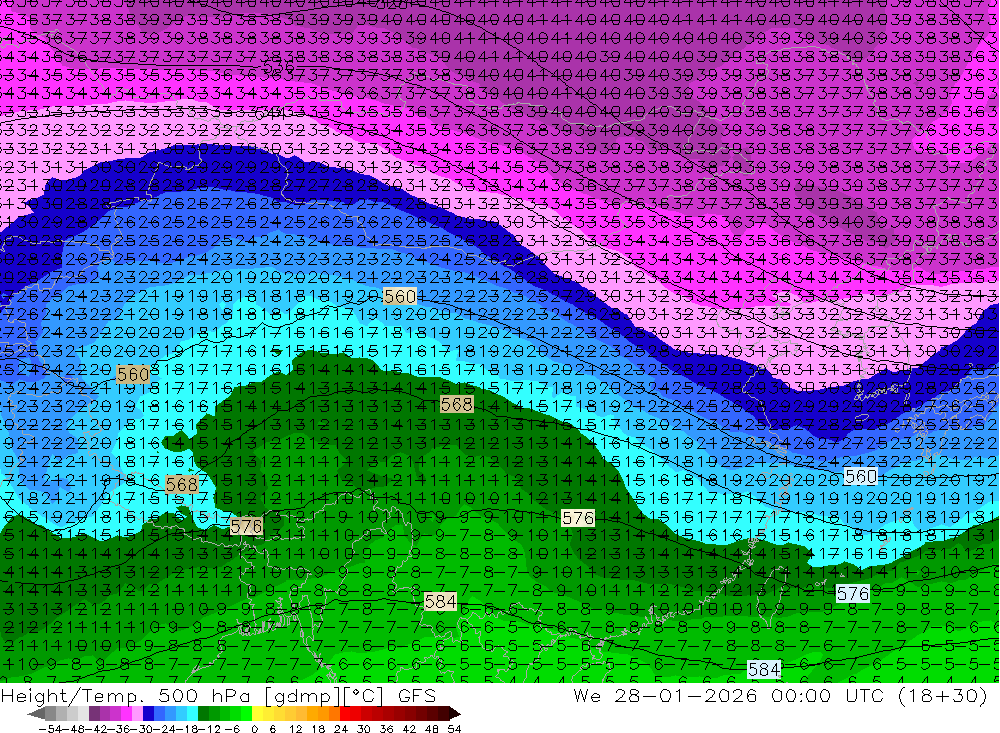The image size is (1000, 733).
Task: Click the positive "42" legend value
Action: tap(409, 729)
